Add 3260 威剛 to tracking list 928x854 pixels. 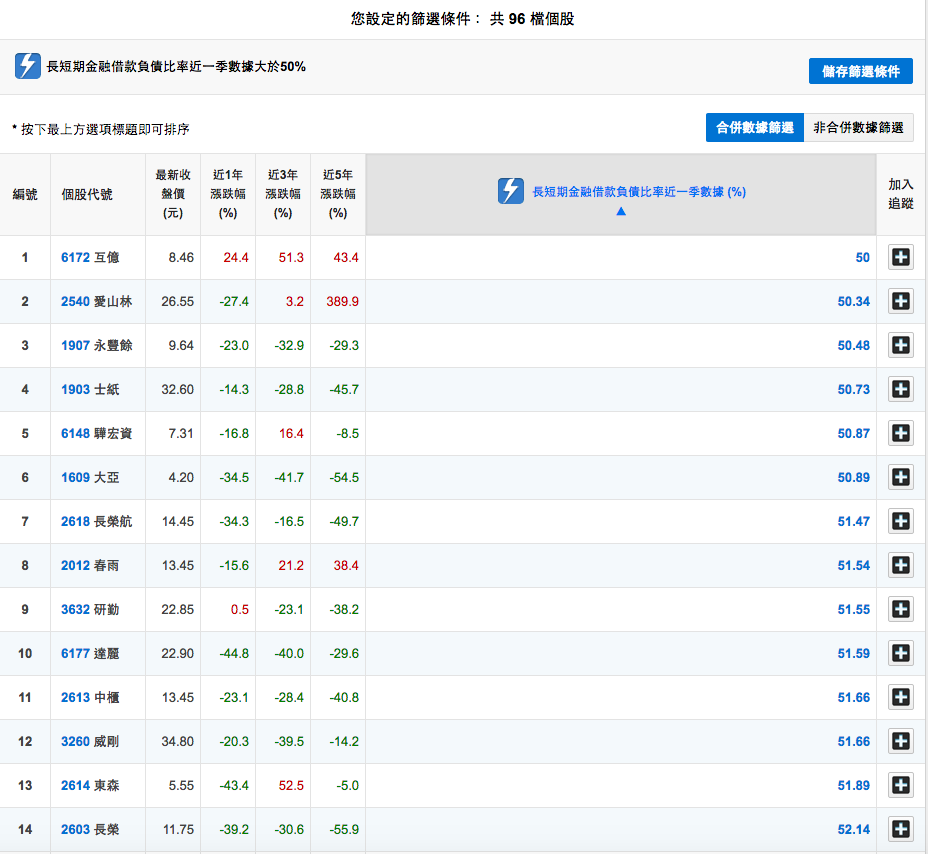(x=900, y=741)
